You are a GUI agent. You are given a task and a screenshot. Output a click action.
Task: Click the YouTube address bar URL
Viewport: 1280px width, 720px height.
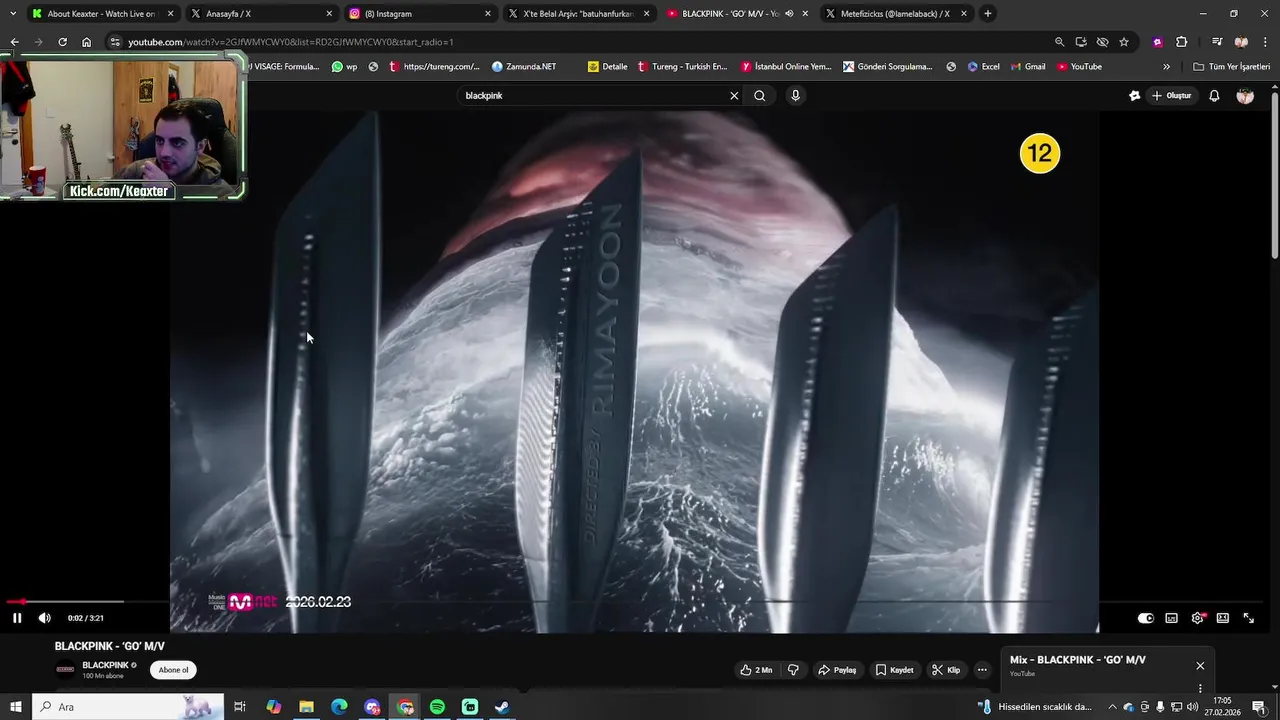[290, 42]
